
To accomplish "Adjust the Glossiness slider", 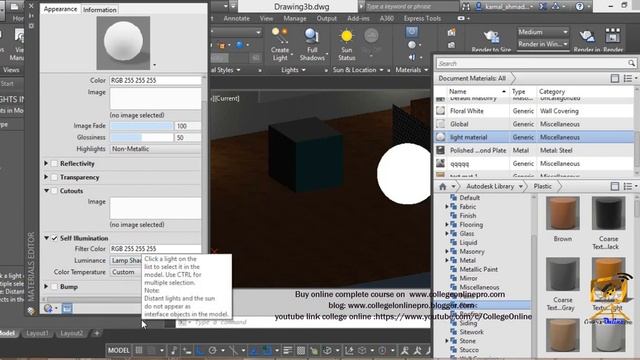I will tap(141, 138).
